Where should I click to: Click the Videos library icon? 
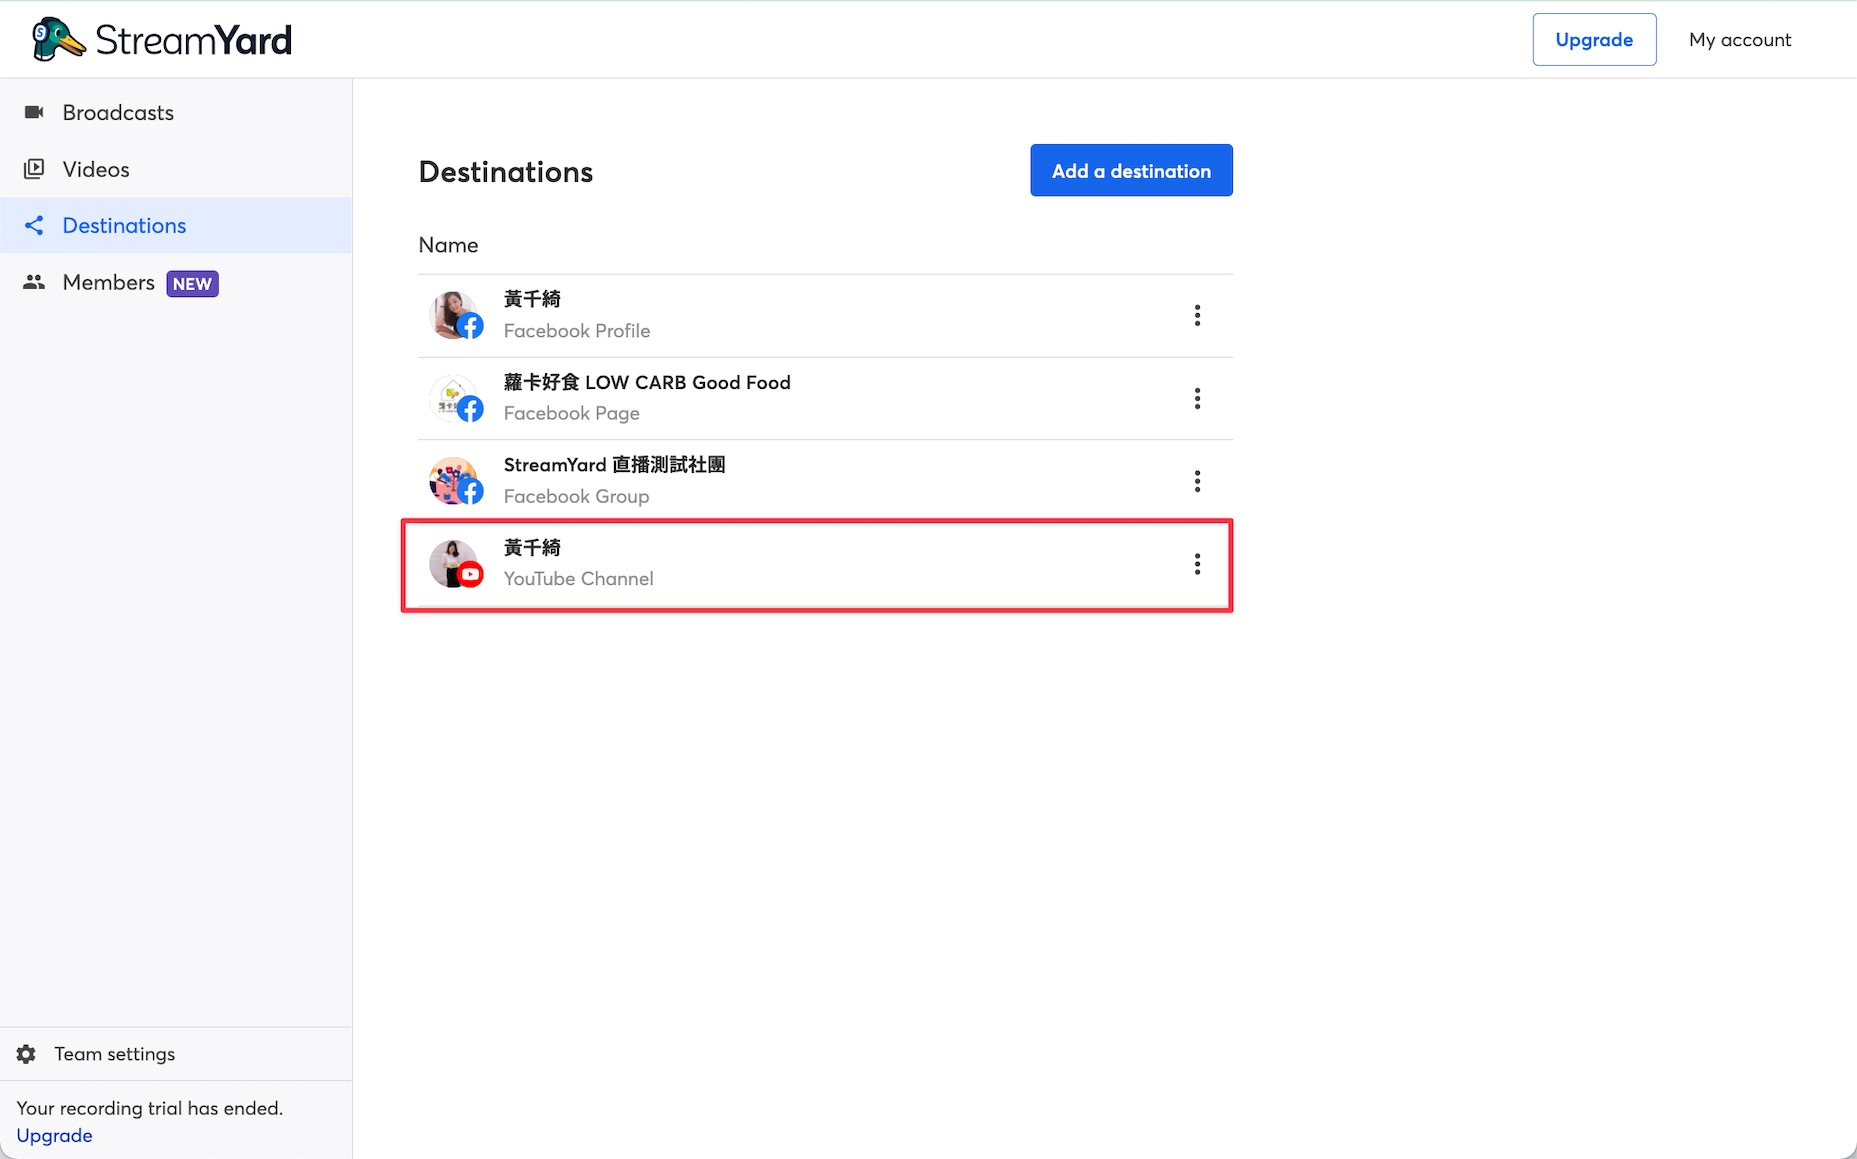(x=34, y=169)
